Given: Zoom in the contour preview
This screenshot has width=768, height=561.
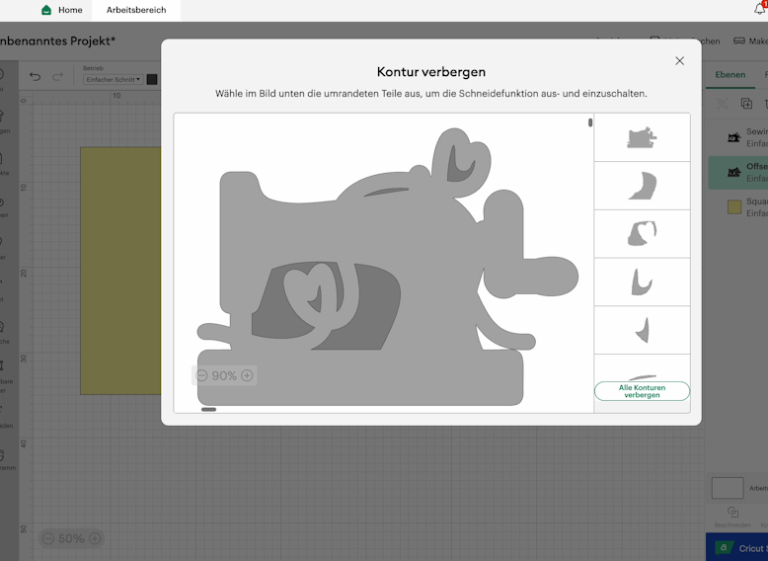Looking at the screenshot, I should (x=247, y=376).
